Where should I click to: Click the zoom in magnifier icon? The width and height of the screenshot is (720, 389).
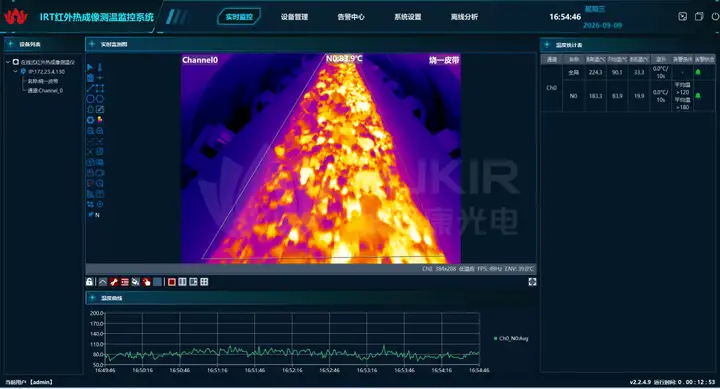coord(100,131)
